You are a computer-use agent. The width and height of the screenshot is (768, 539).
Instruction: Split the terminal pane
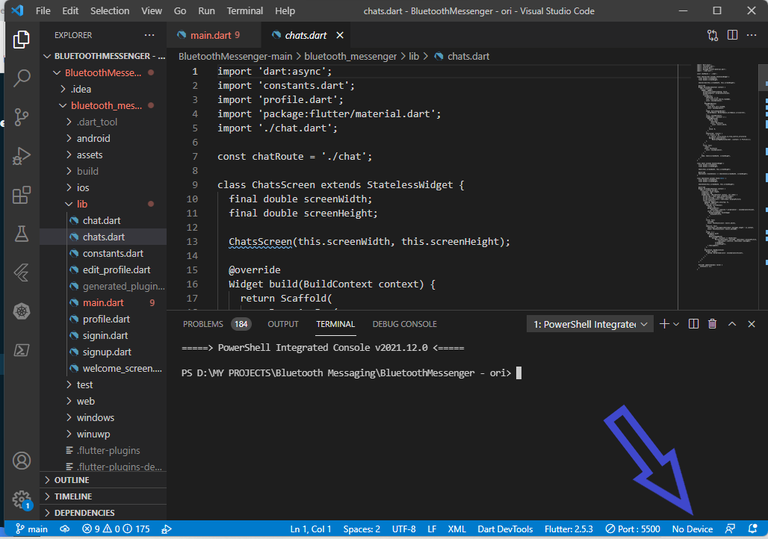click(x=693, y=324)
